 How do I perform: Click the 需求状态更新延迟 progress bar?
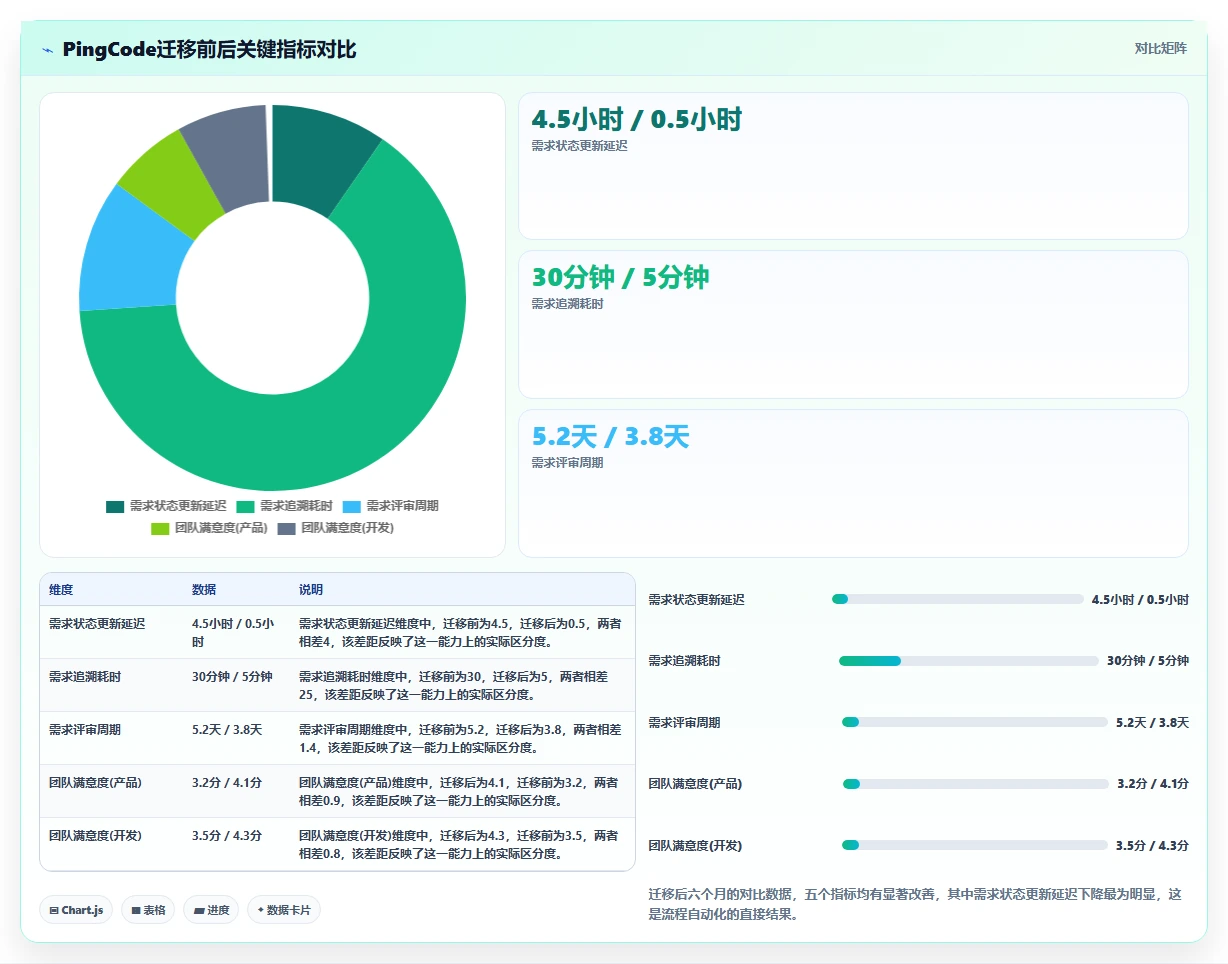click(957, 599)
